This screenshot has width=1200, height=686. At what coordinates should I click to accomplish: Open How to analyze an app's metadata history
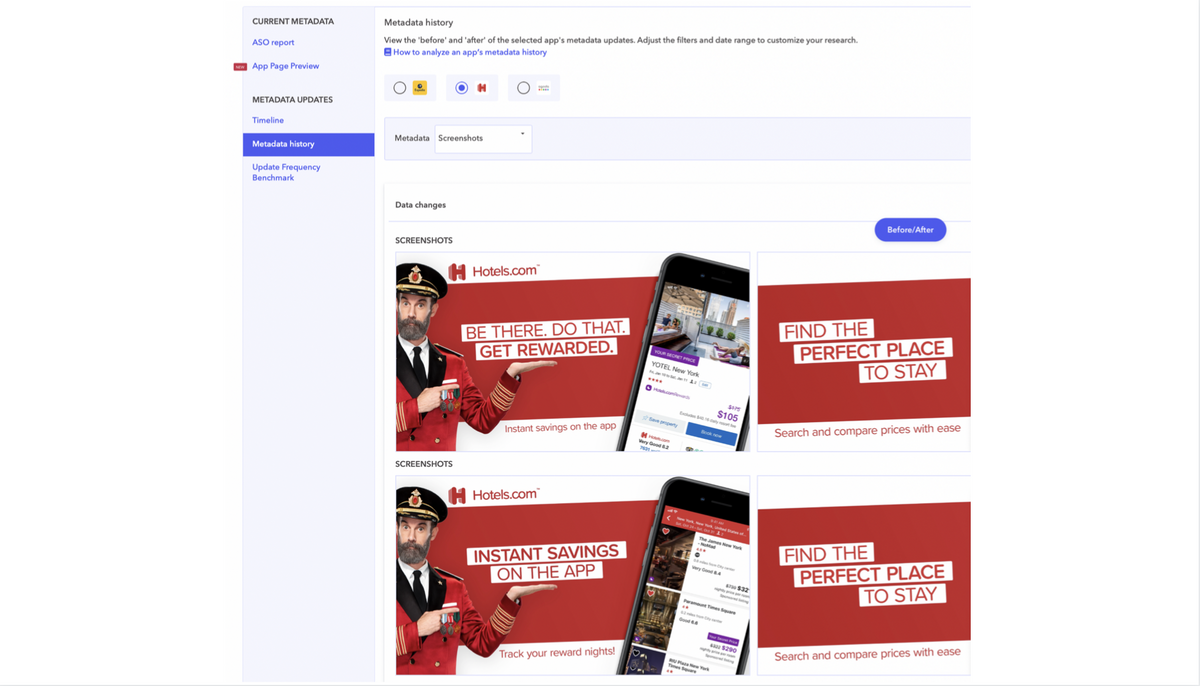(470, 52)
